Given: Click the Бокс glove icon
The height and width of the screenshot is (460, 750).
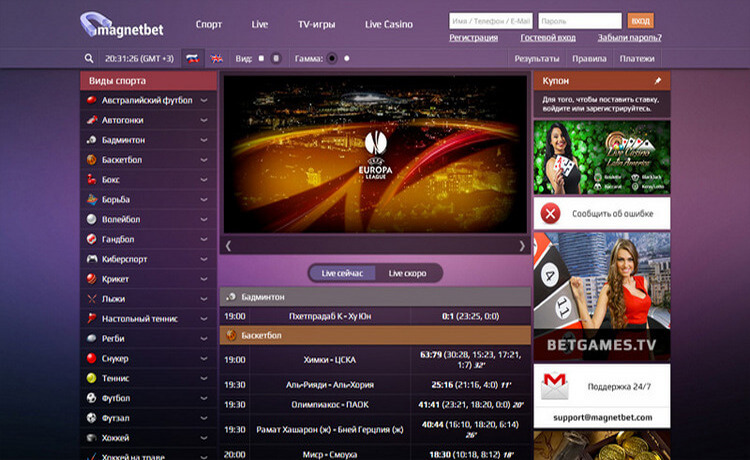Looking at the screenshot, I should click(91, 180).
